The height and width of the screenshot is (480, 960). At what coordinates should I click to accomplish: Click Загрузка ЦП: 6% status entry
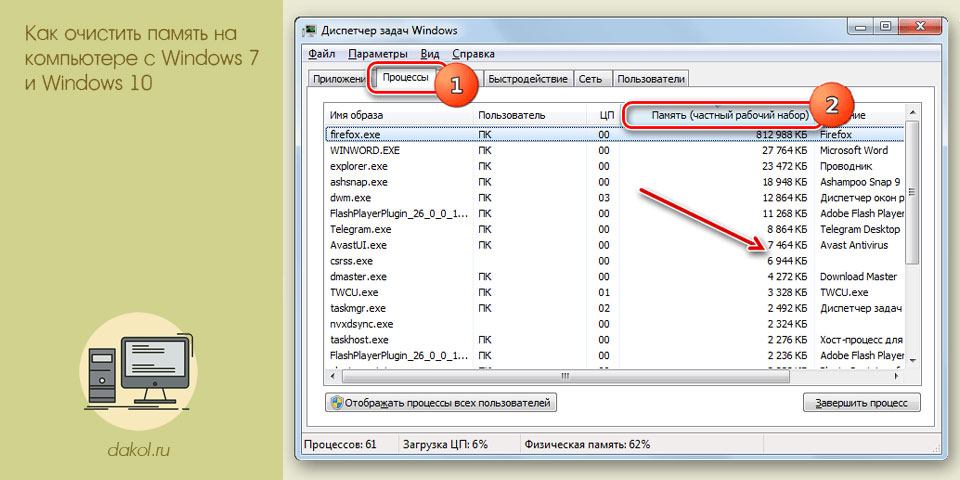click(x=445, y=444)
